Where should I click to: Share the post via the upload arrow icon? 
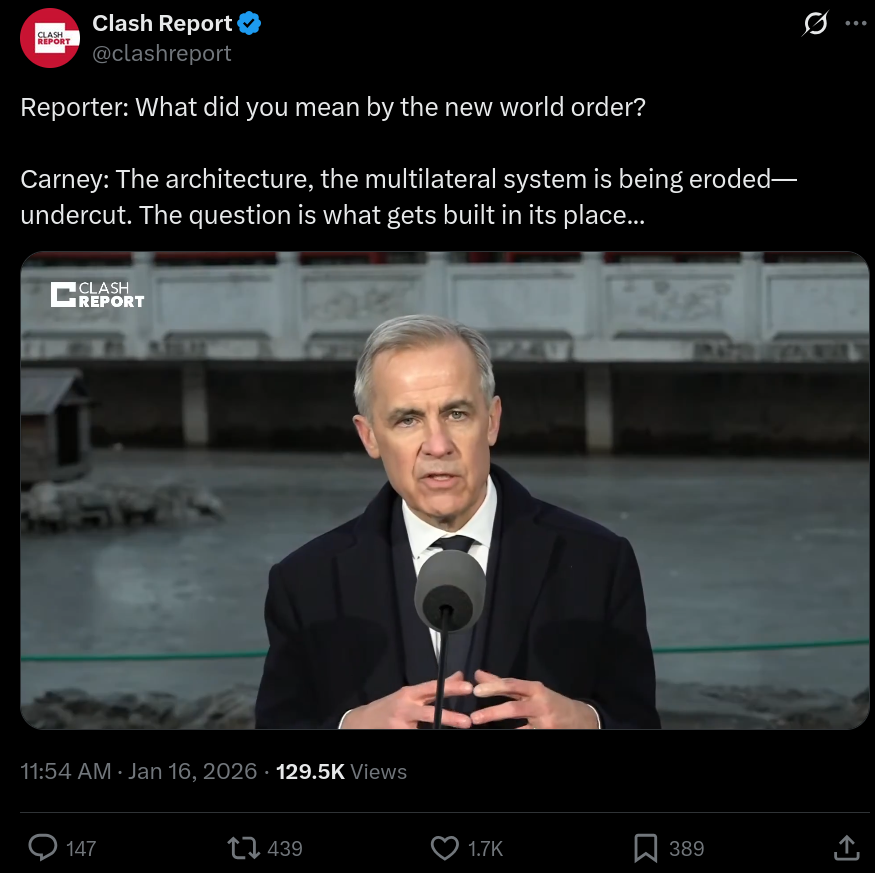(x=846, y=848)
